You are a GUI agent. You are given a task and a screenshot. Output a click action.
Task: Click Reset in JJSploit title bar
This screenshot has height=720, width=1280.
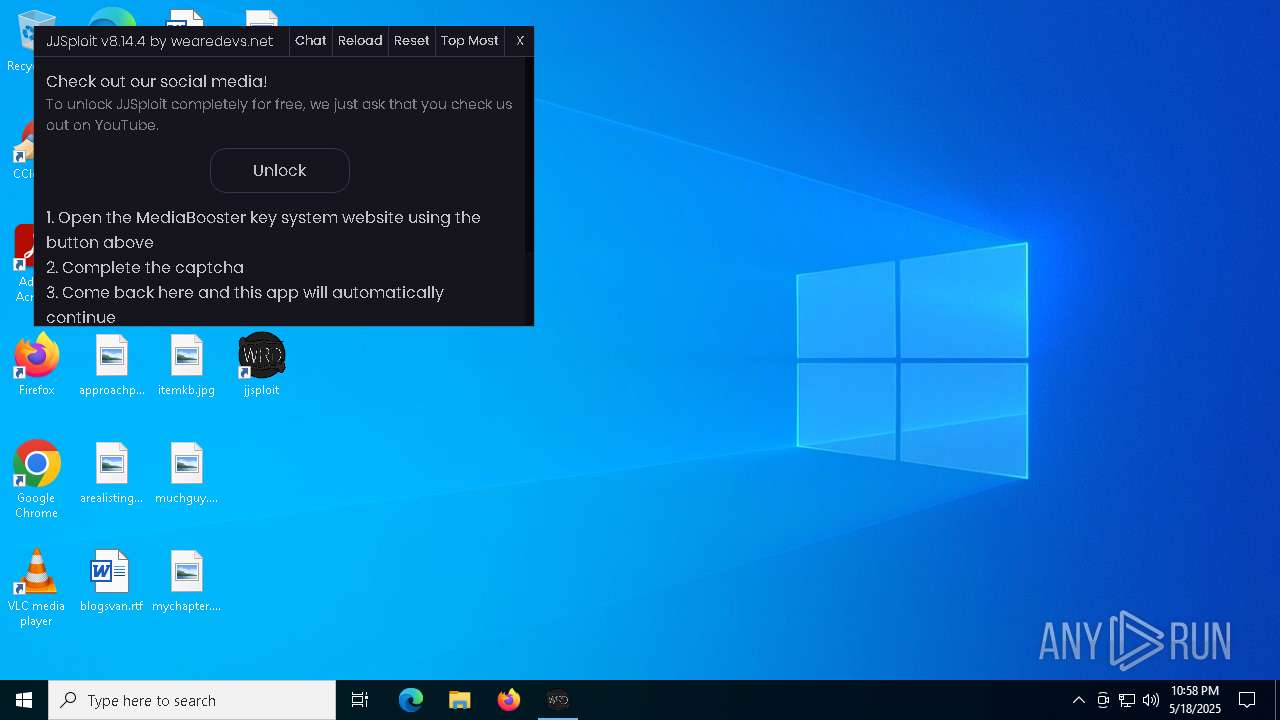[411, 41]
